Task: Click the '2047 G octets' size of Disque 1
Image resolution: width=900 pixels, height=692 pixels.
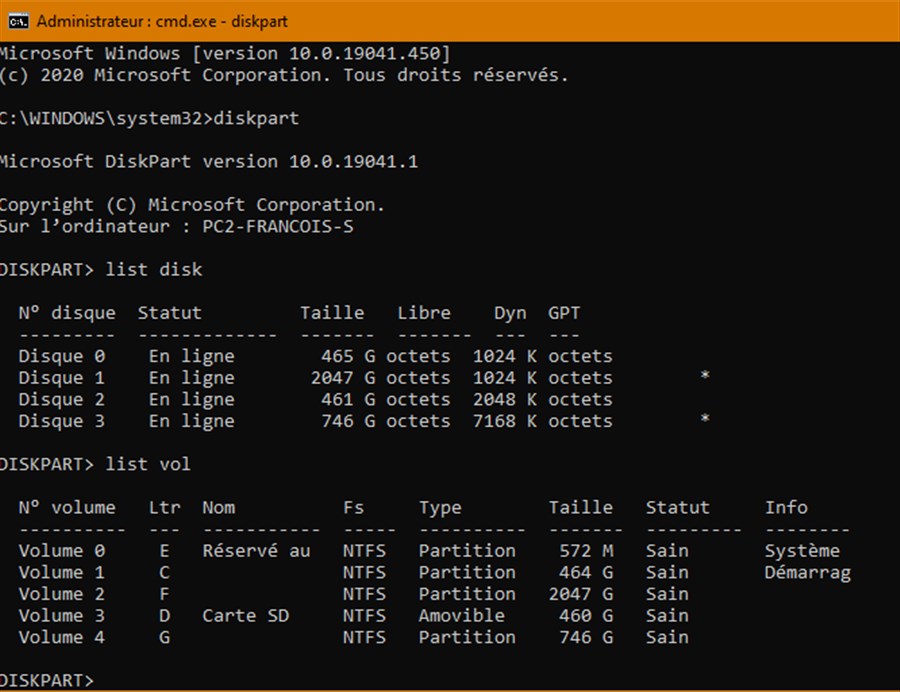Action: click(381, 378)
